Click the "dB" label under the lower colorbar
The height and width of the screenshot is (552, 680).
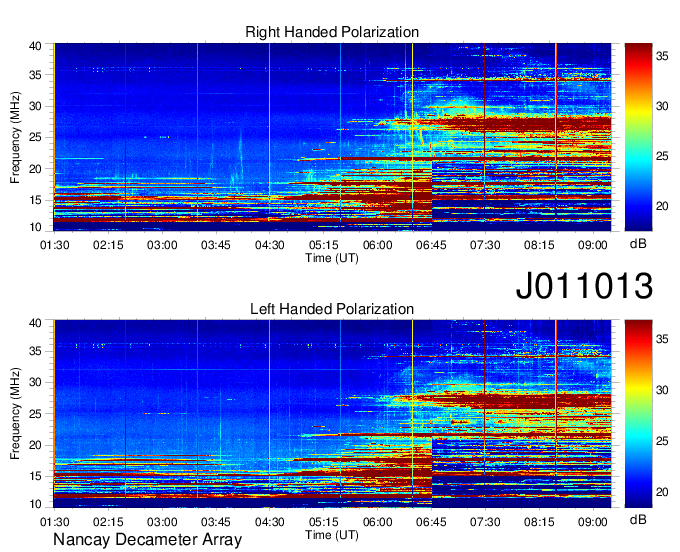pos(638,519)
